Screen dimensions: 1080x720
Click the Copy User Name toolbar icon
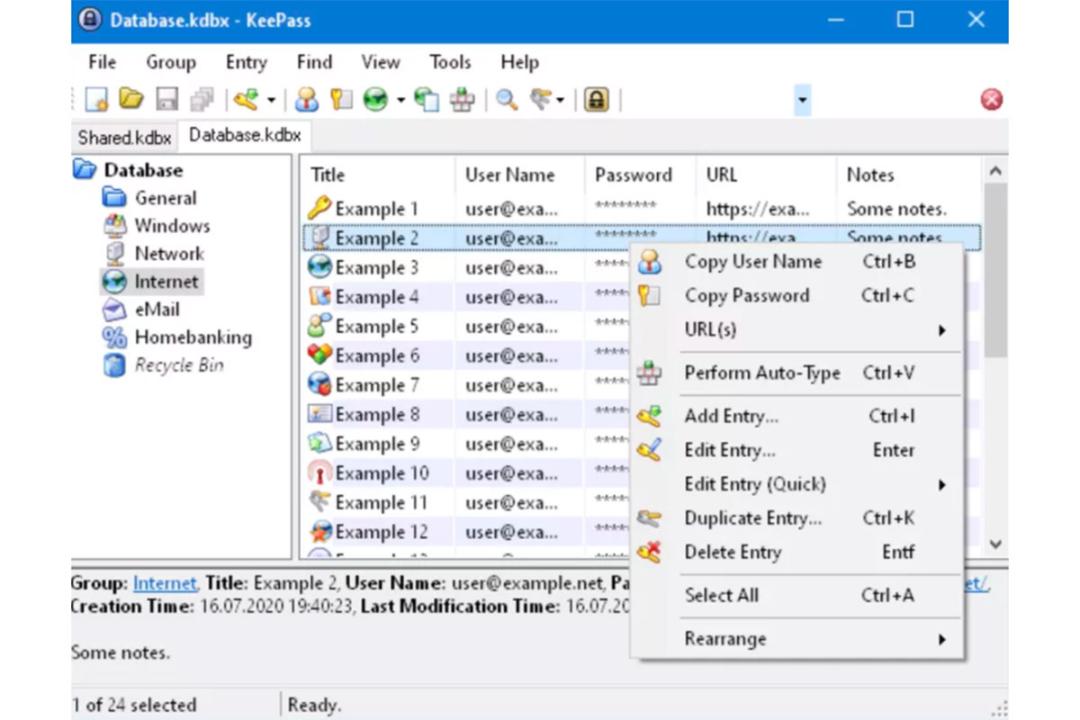[307, 100]
